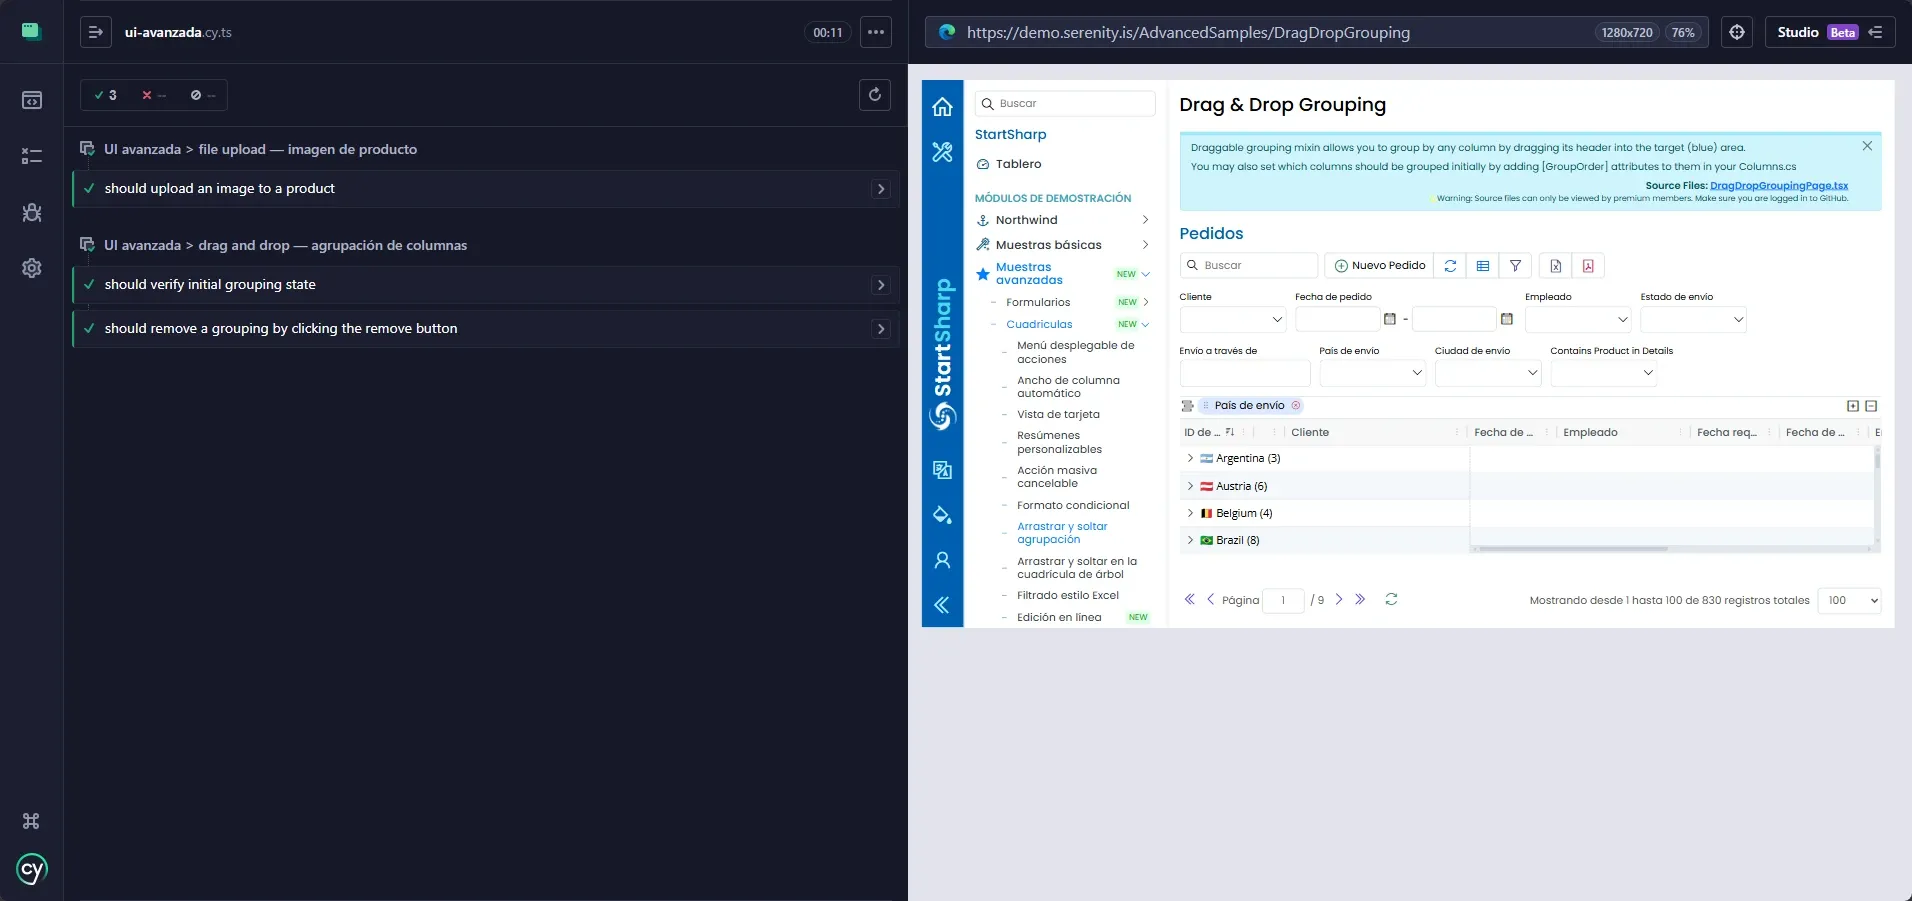Click the grid horizontal scrollbar

1573,548
